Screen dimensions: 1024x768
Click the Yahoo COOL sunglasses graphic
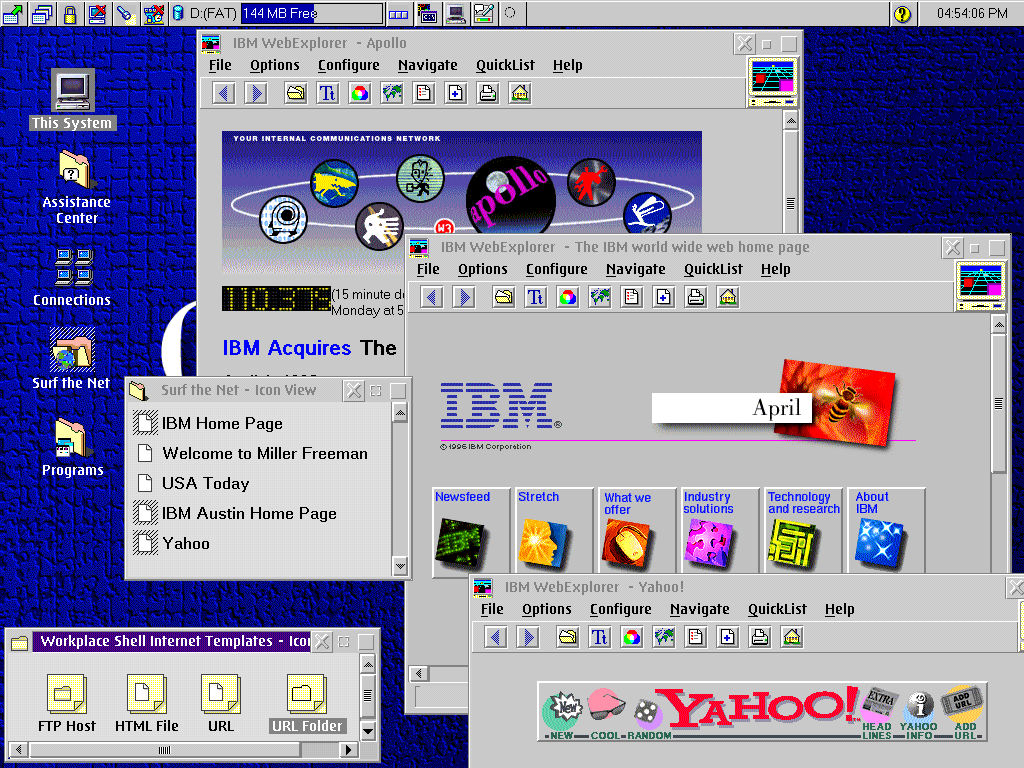[606, 713]
